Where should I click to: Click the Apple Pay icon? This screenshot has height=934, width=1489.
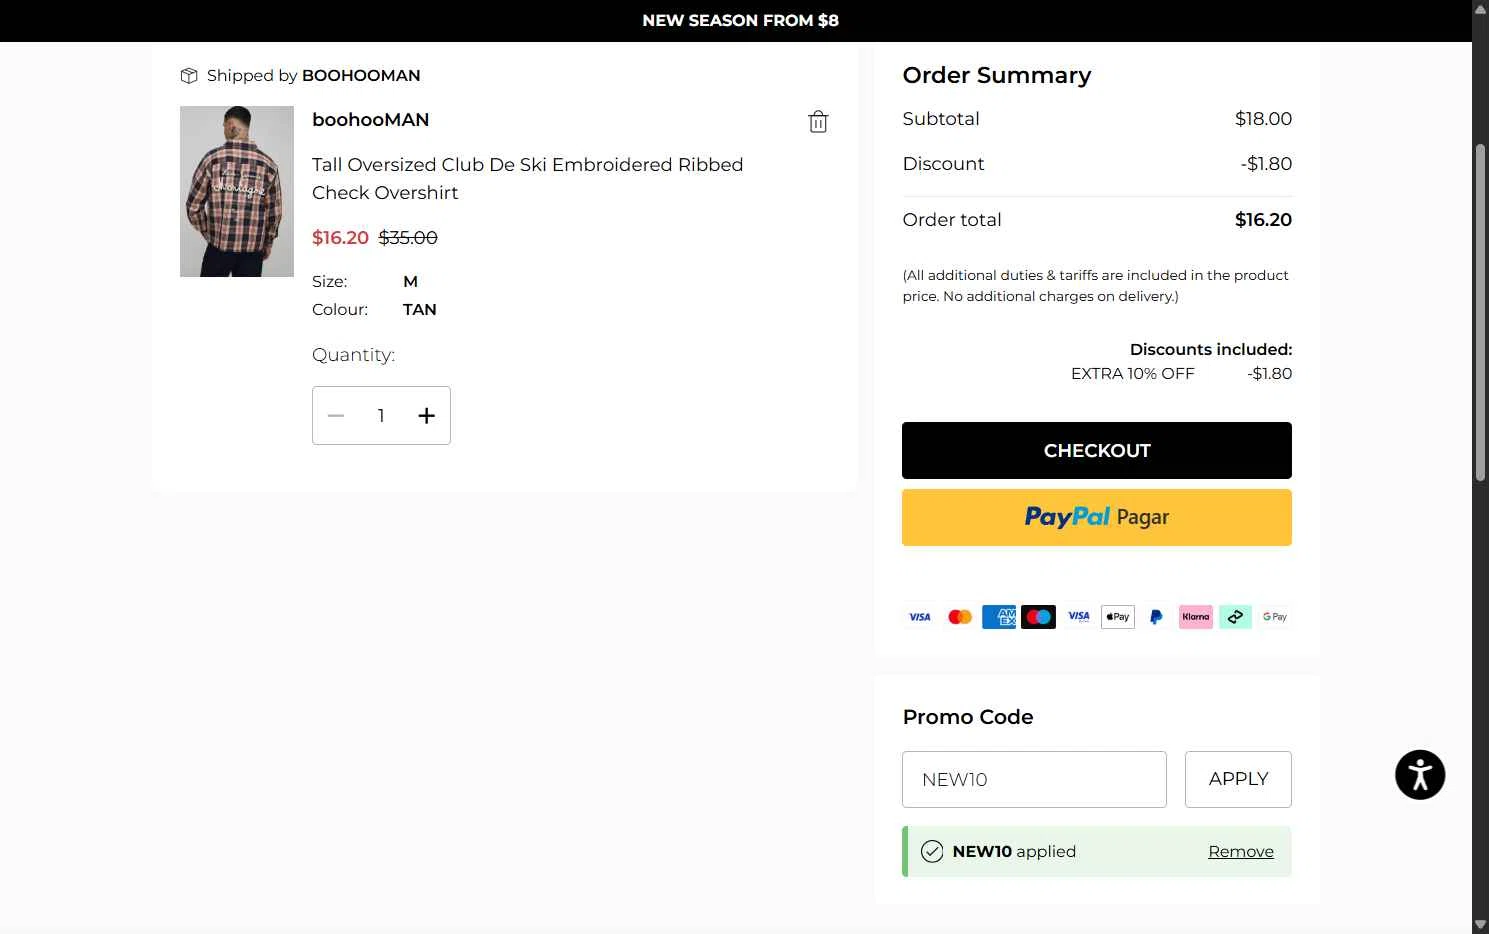[1117, 617]
